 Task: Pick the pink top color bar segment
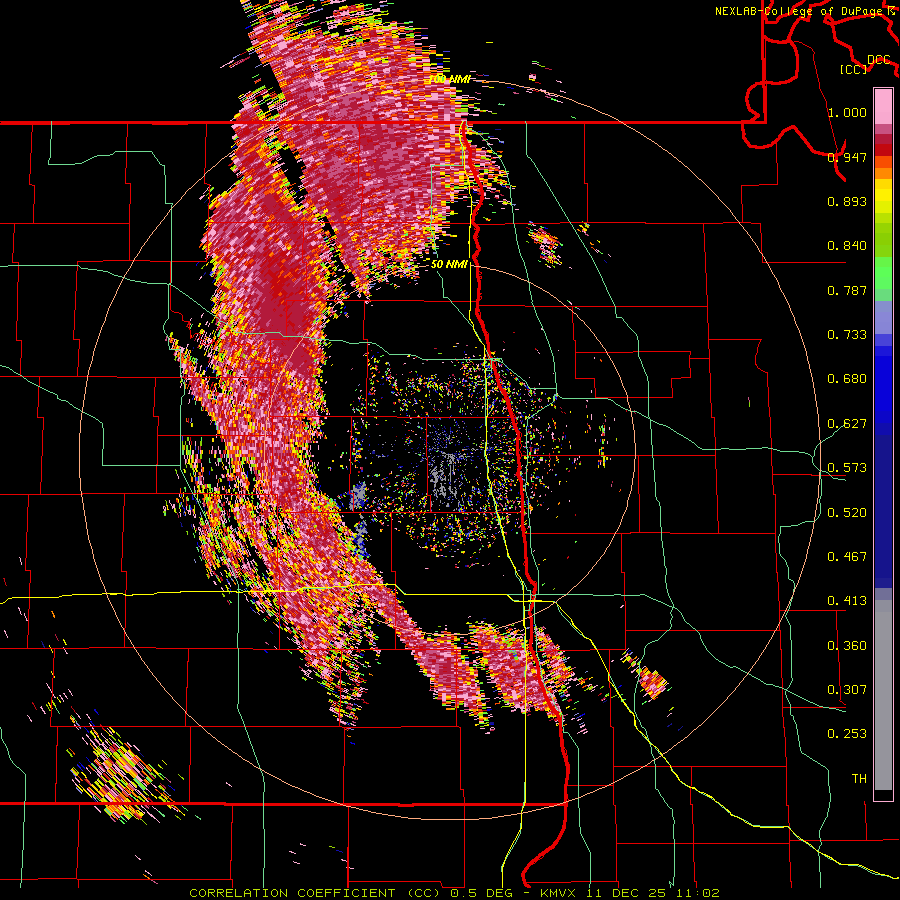(883, 106)
